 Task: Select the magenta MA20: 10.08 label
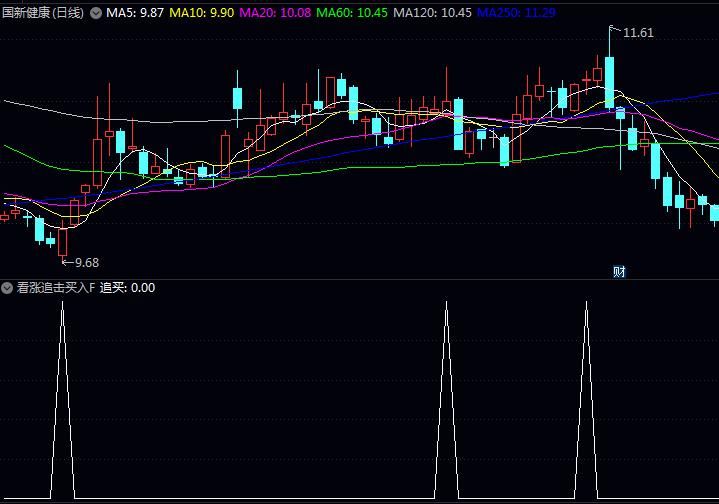pos(275,13)
